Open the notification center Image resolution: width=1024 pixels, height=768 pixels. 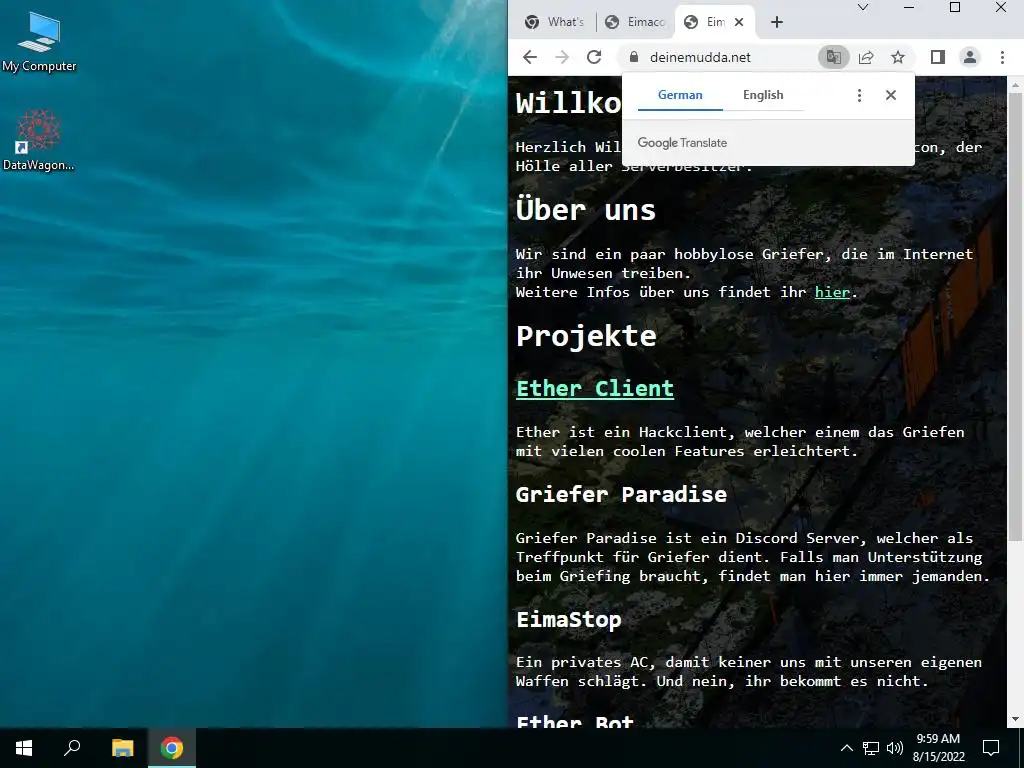991,748
